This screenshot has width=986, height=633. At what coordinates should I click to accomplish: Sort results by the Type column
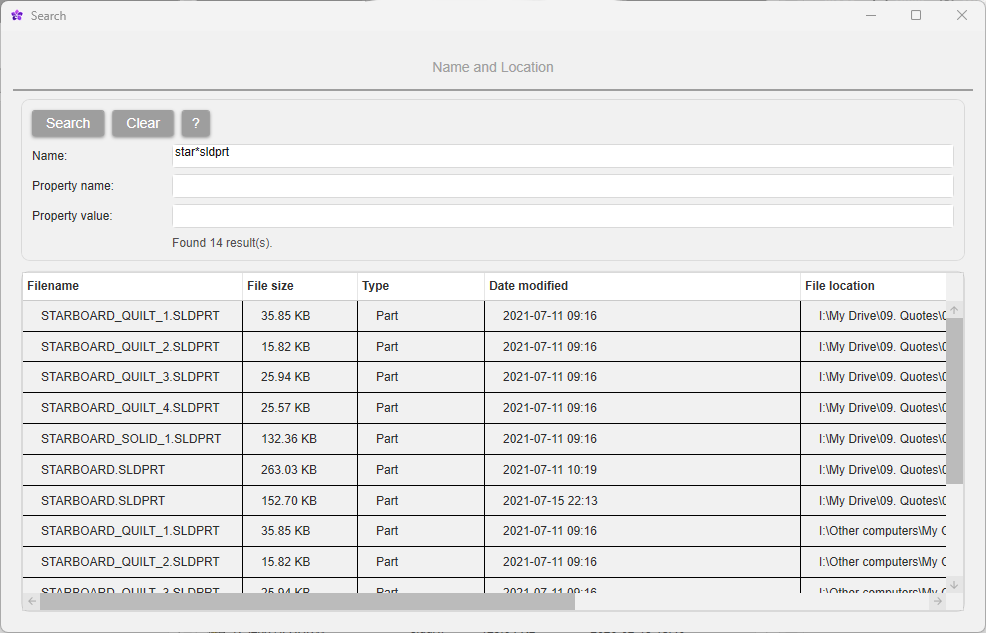420,286
